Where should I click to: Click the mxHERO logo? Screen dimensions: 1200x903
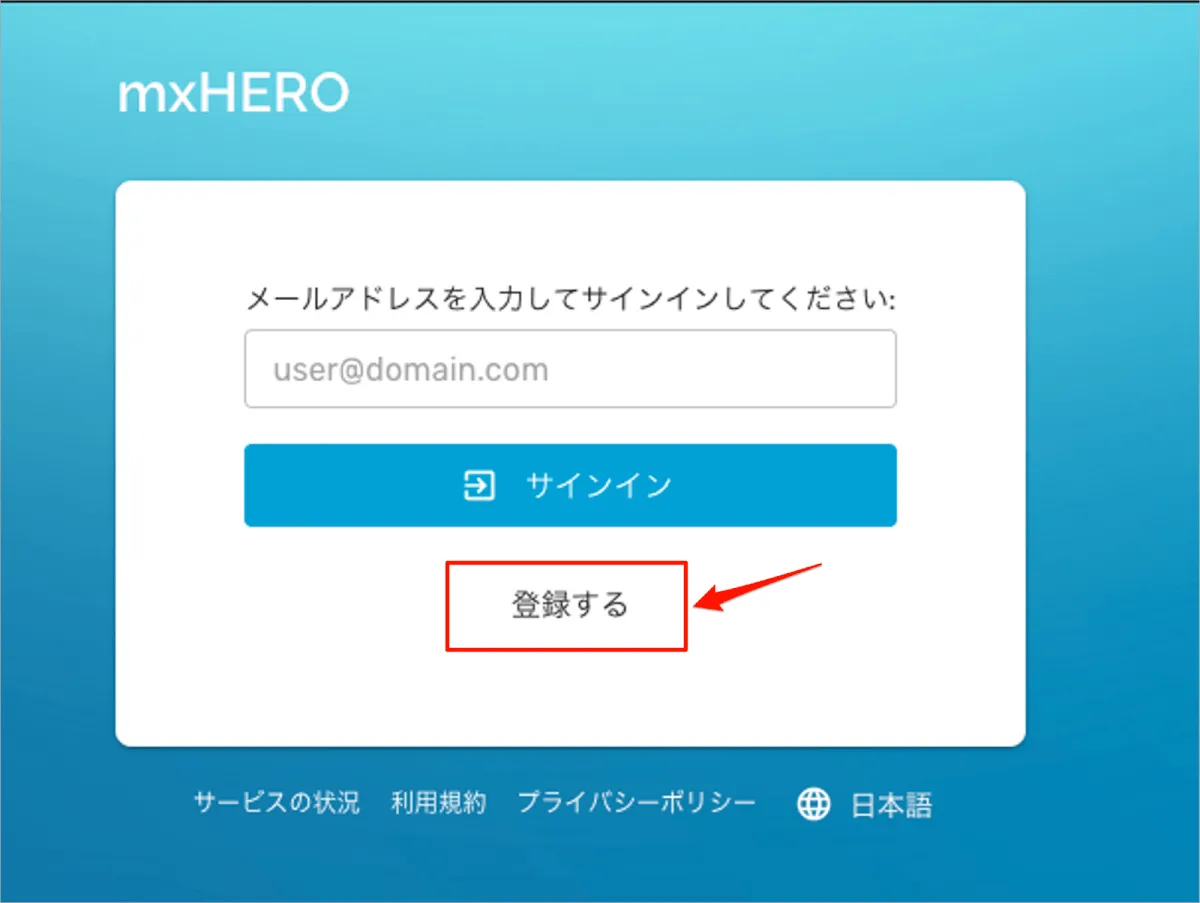233,94
